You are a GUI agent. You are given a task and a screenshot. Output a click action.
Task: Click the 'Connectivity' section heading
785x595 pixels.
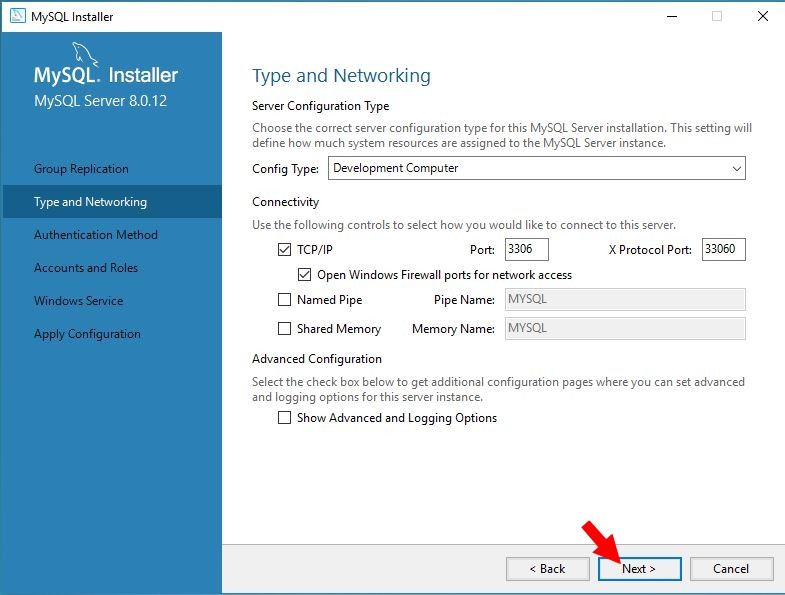(285, 202)
